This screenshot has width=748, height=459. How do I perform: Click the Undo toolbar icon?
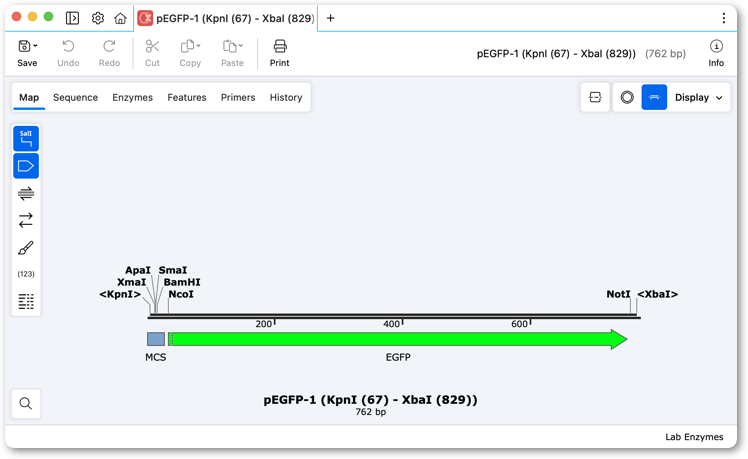click(68, 46)
